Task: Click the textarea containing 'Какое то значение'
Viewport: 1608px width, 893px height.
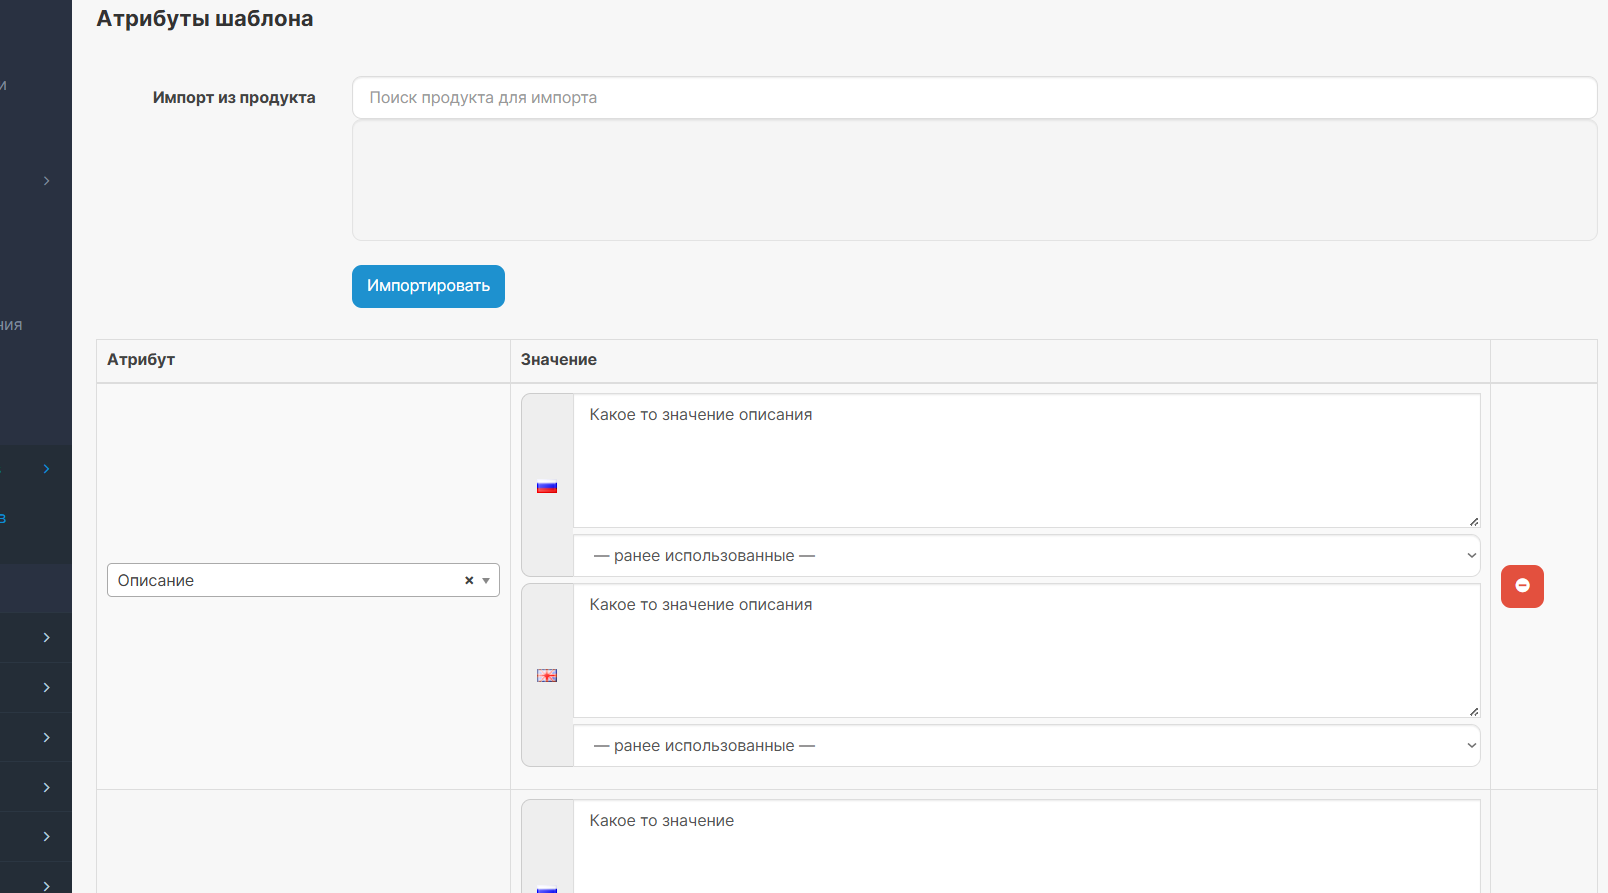Action: (1026, 847)
